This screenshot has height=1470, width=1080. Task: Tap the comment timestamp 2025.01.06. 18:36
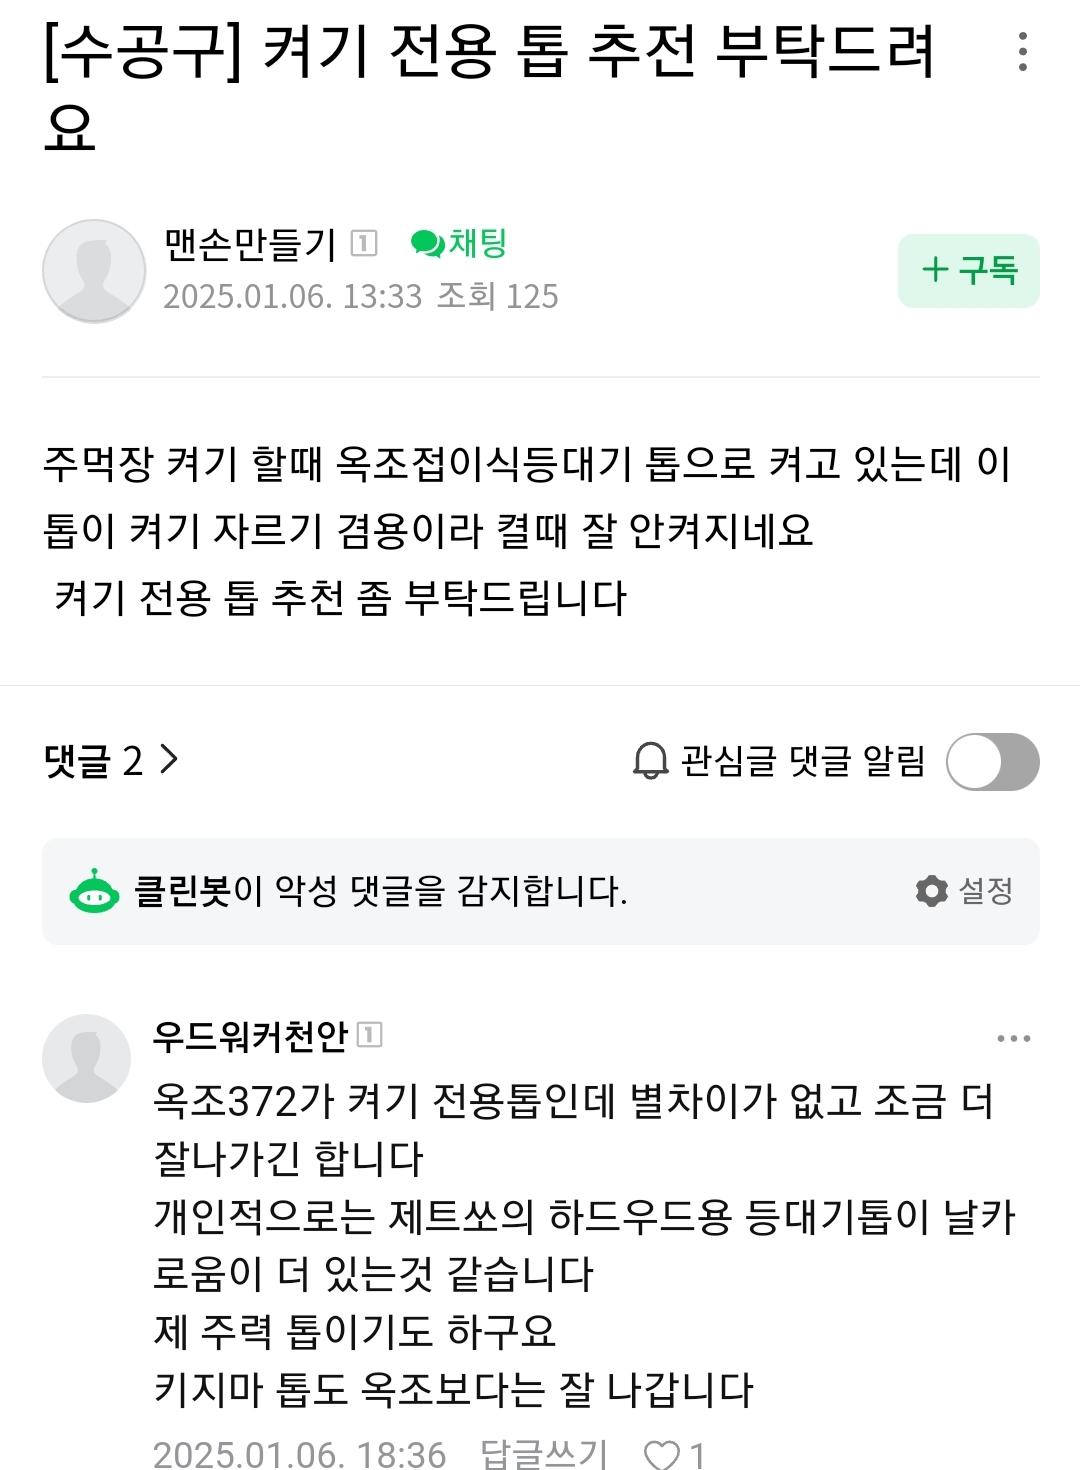(299, 1453)
